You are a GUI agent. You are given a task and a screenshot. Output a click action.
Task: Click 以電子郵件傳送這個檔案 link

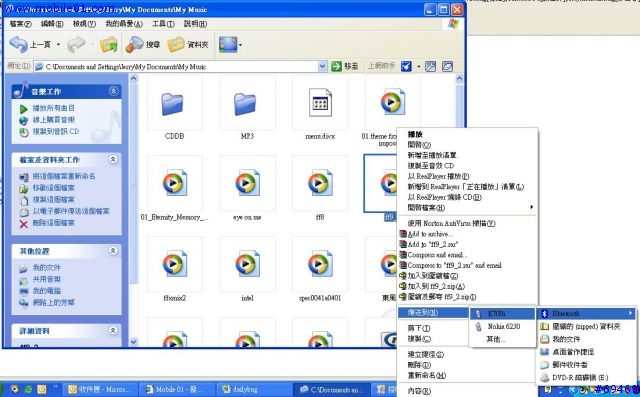[71, 211]
